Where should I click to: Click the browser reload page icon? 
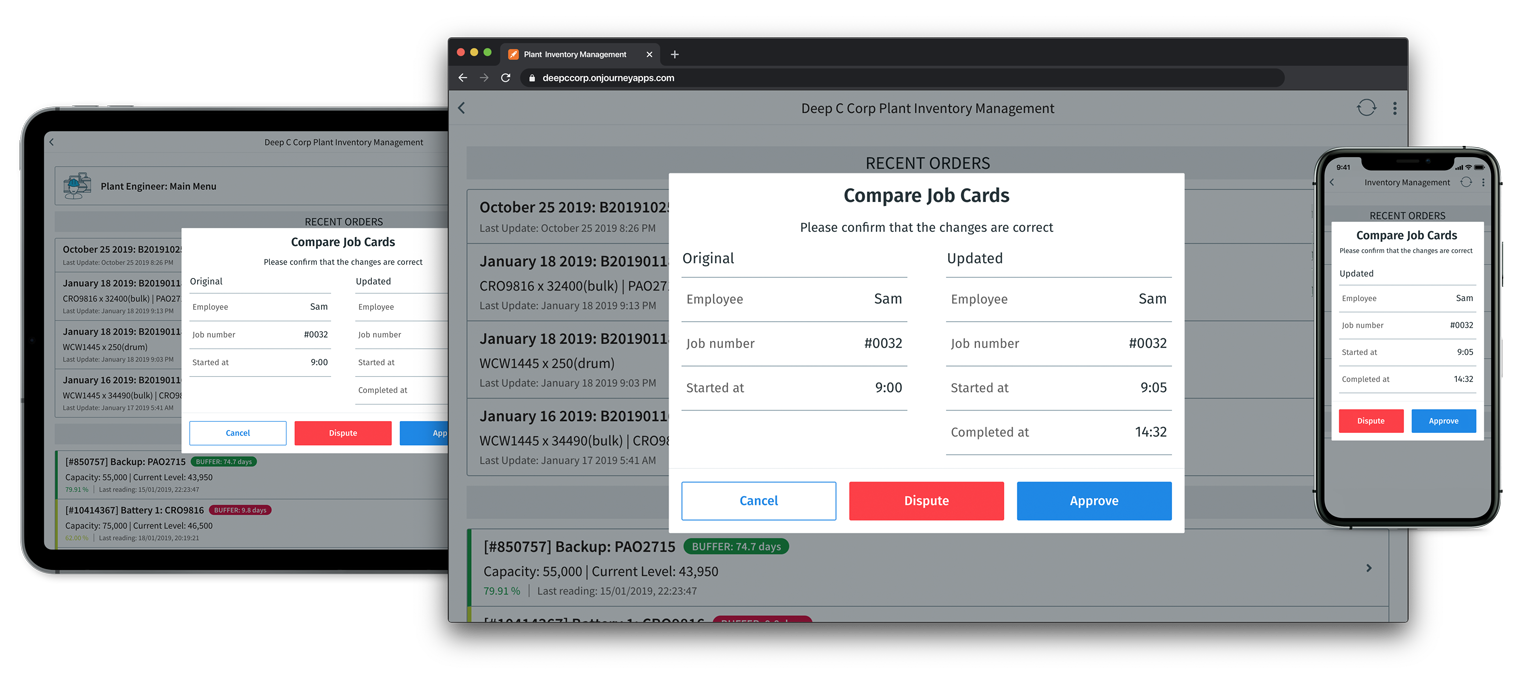(x=506, y=78)
